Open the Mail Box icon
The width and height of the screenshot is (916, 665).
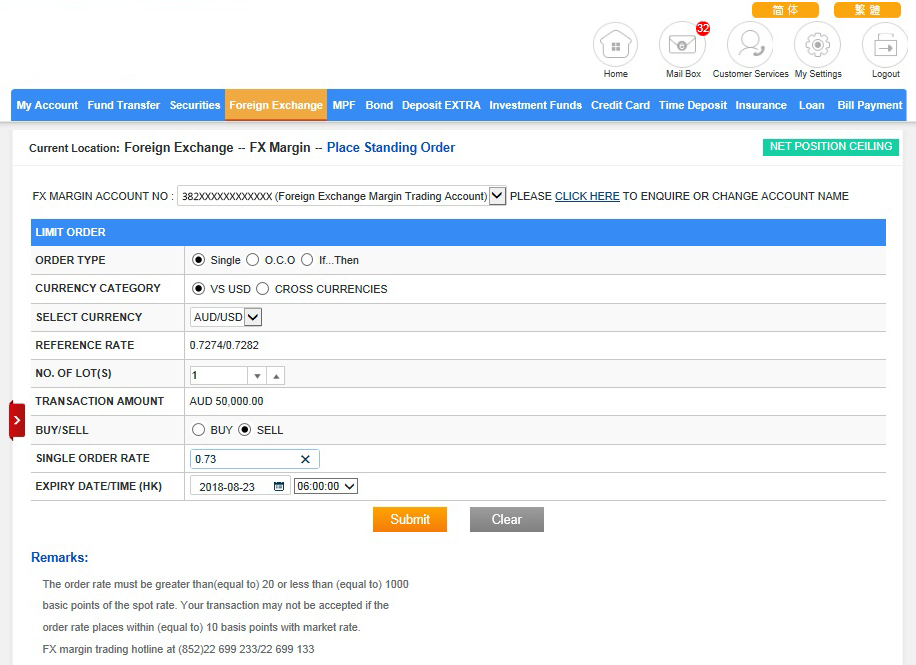pyautogui.click(x=682, y=45)
